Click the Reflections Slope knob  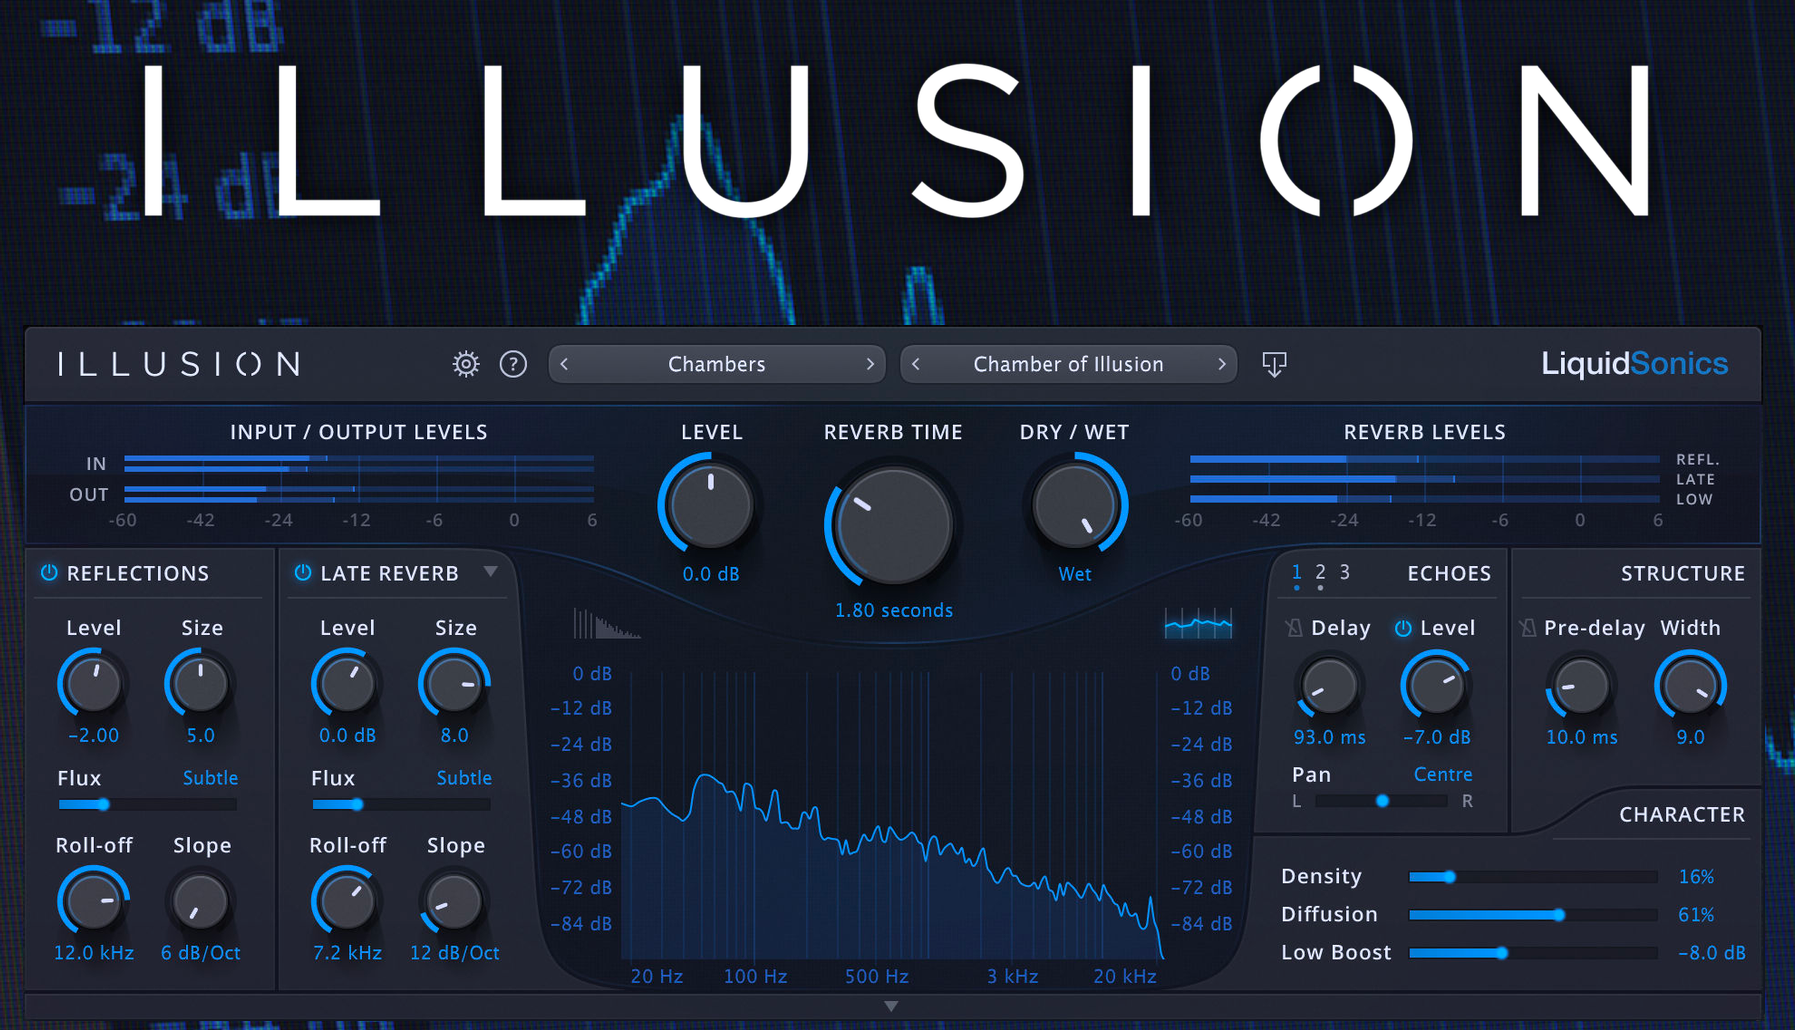(200, 902)
